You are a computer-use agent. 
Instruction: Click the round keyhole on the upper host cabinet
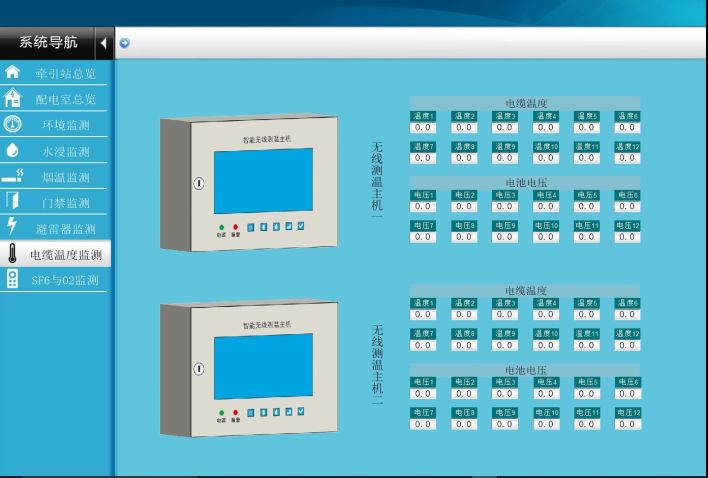coord(199,183)
